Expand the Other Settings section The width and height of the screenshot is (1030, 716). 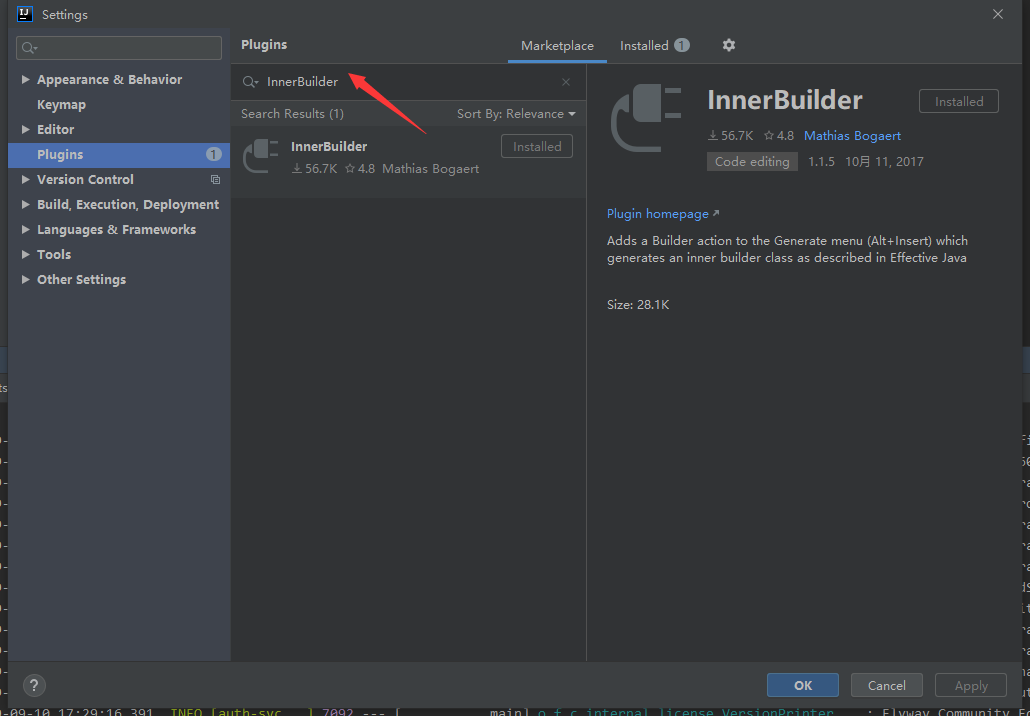[26, 279]
